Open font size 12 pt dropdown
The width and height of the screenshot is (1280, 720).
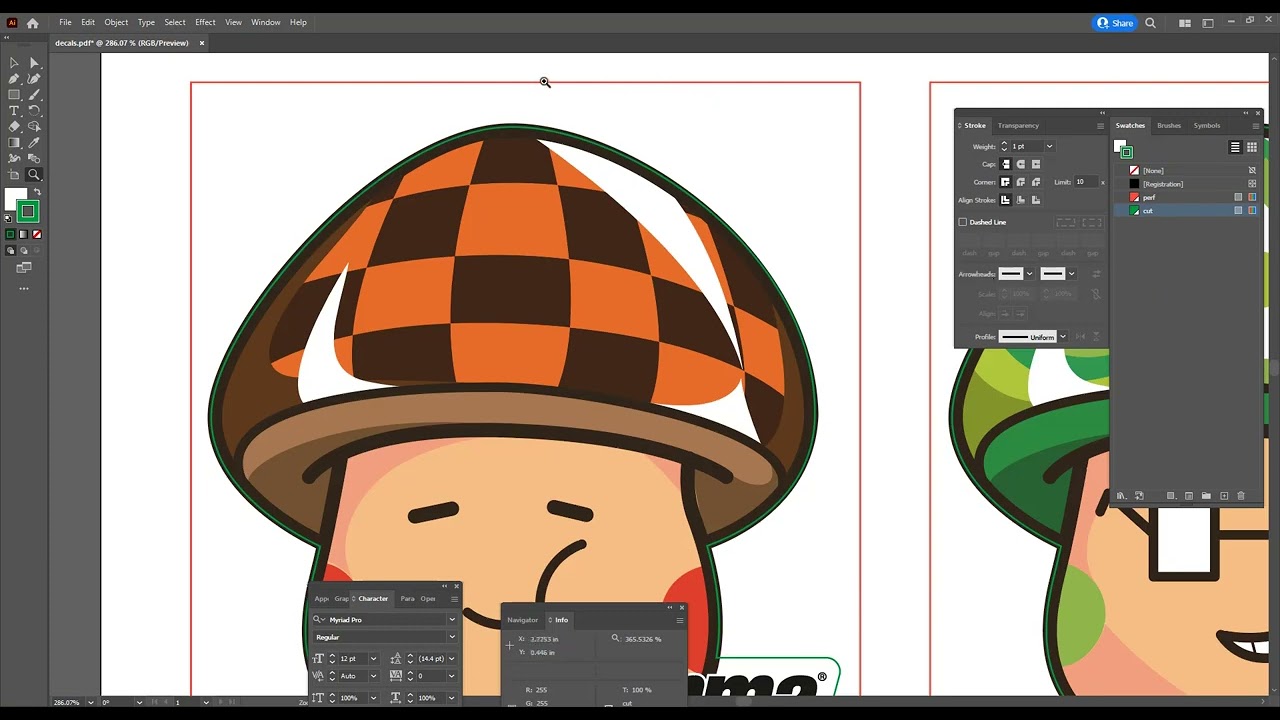coord(373,659)
